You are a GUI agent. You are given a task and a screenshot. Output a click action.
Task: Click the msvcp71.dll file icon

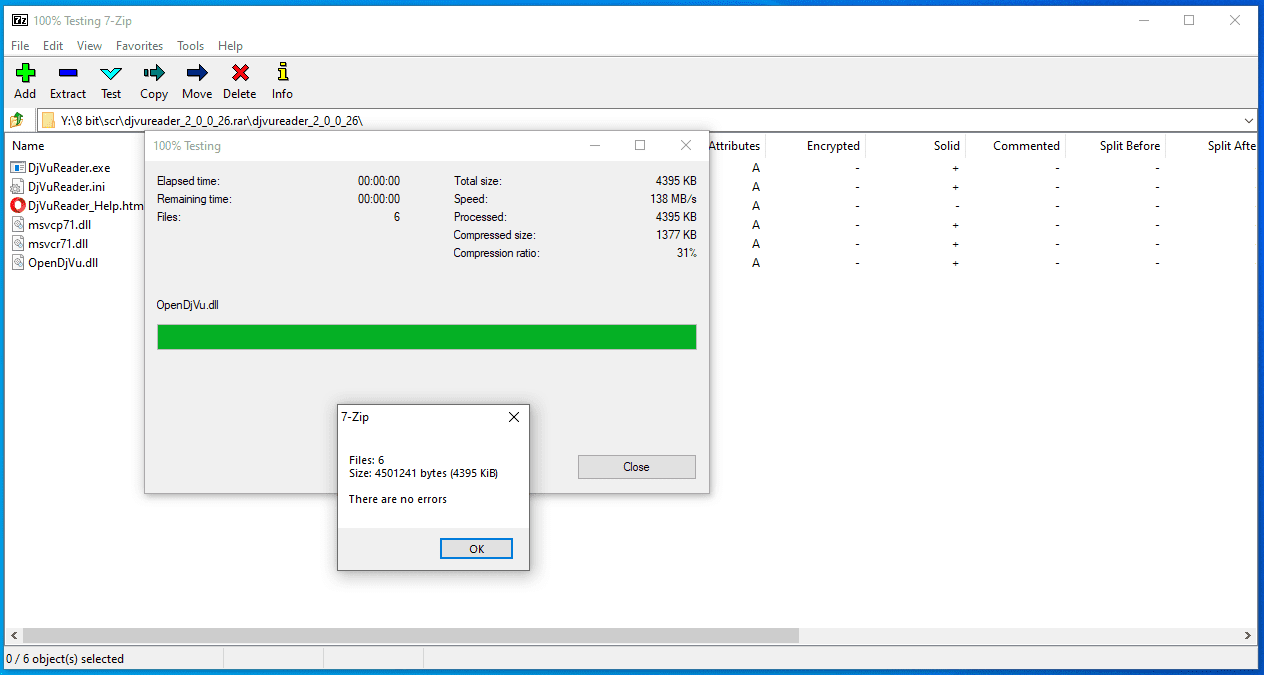(x=18, y=225)
